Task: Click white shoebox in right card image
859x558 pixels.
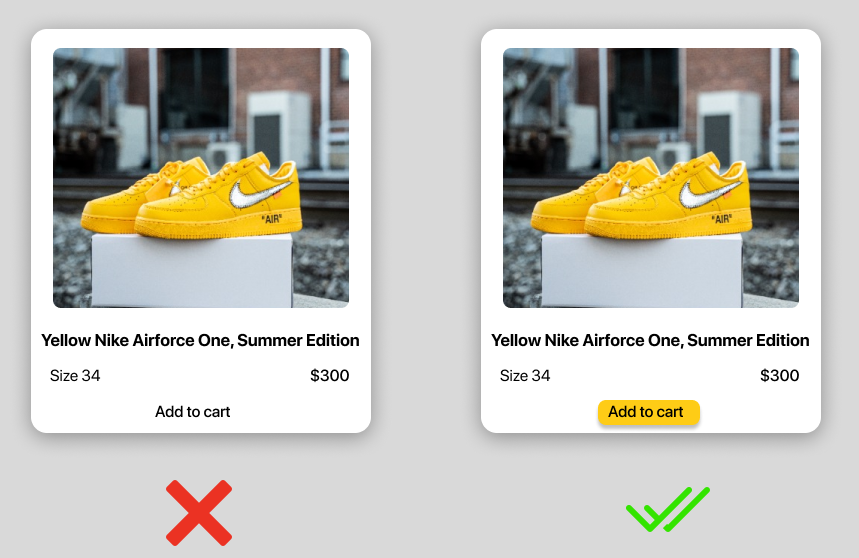Action: (642, 271)
